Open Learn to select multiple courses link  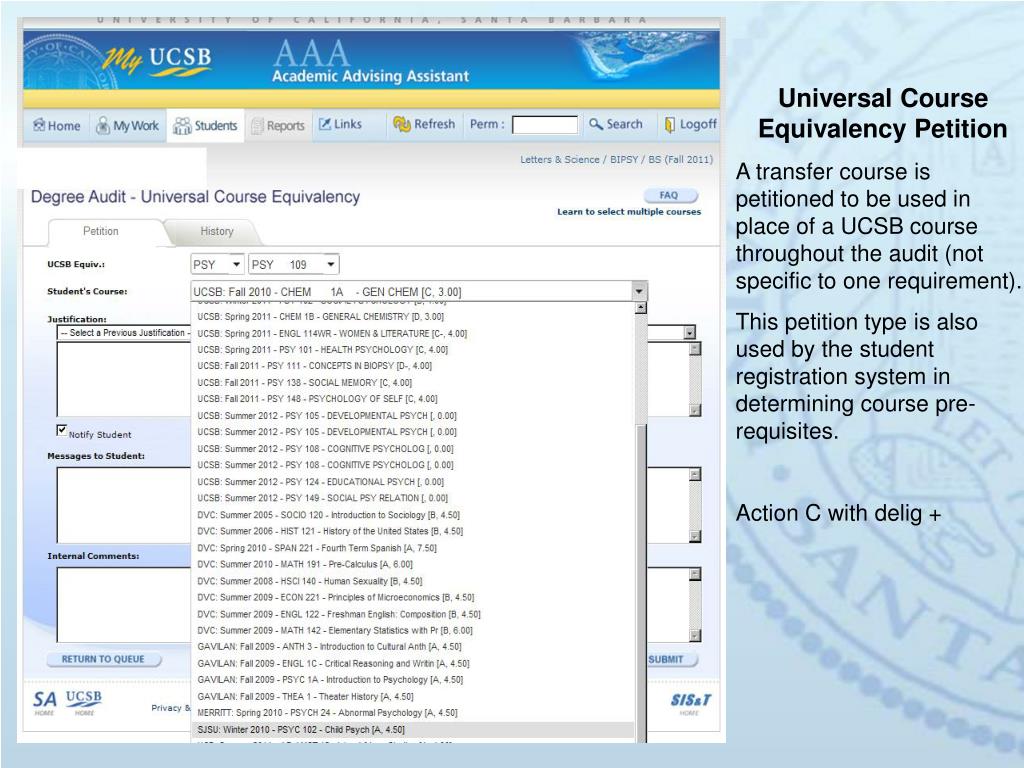tap(629, 212)
